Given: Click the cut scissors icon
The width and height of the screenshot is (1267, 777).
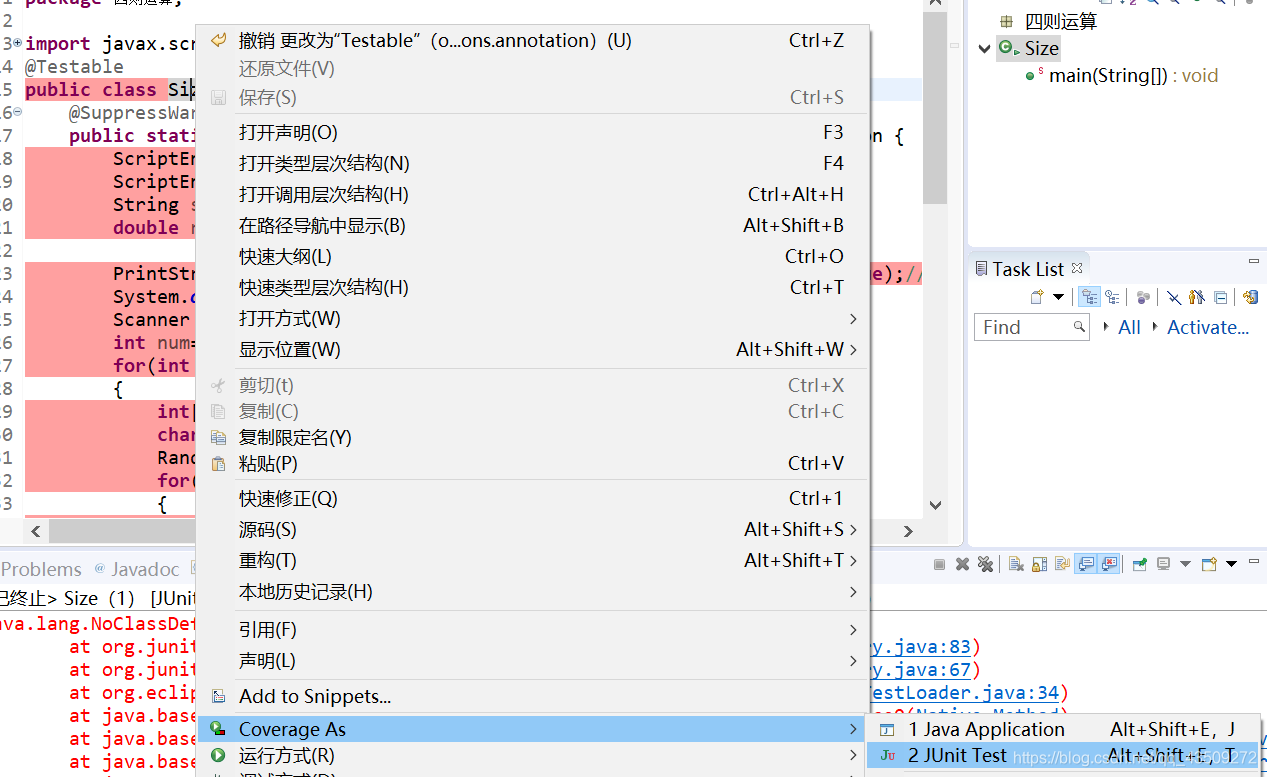Looking at the screenshot, I should [x=219, y=385].
